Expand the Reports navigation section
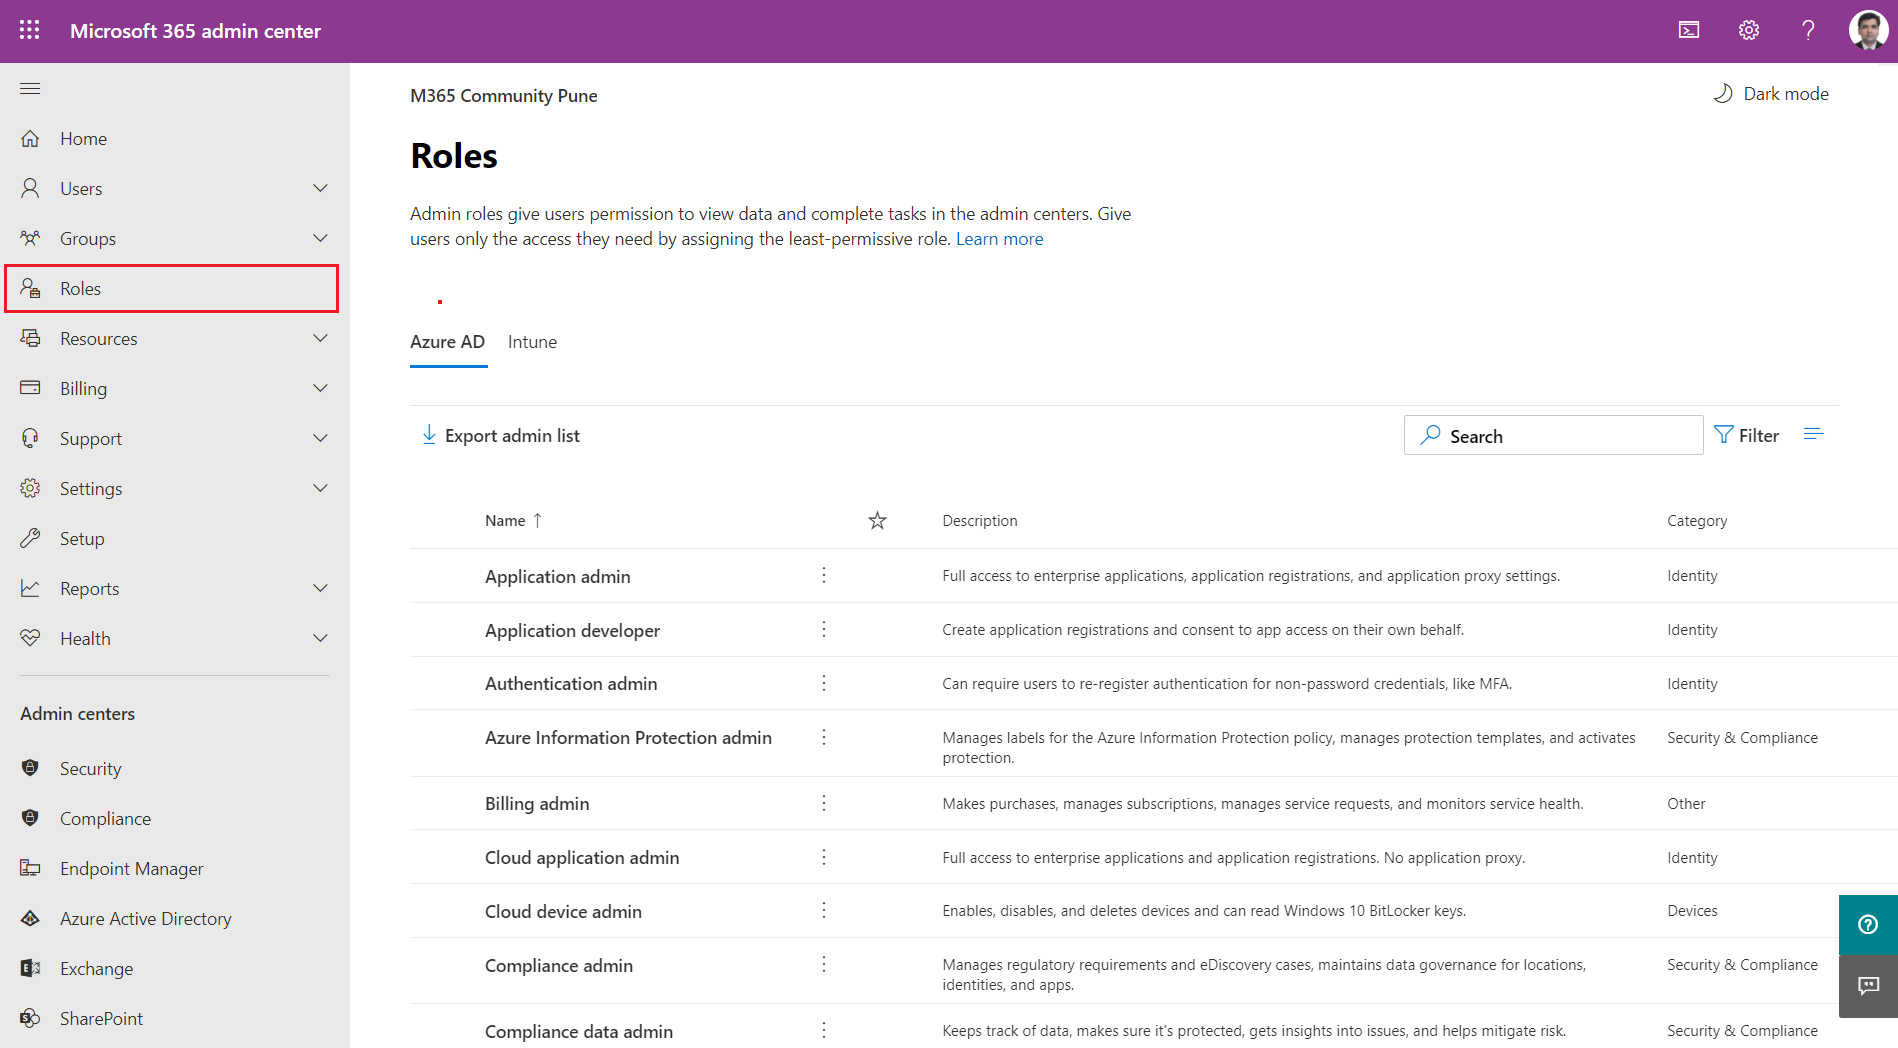 pyautogui.click(x=320, y=589)
